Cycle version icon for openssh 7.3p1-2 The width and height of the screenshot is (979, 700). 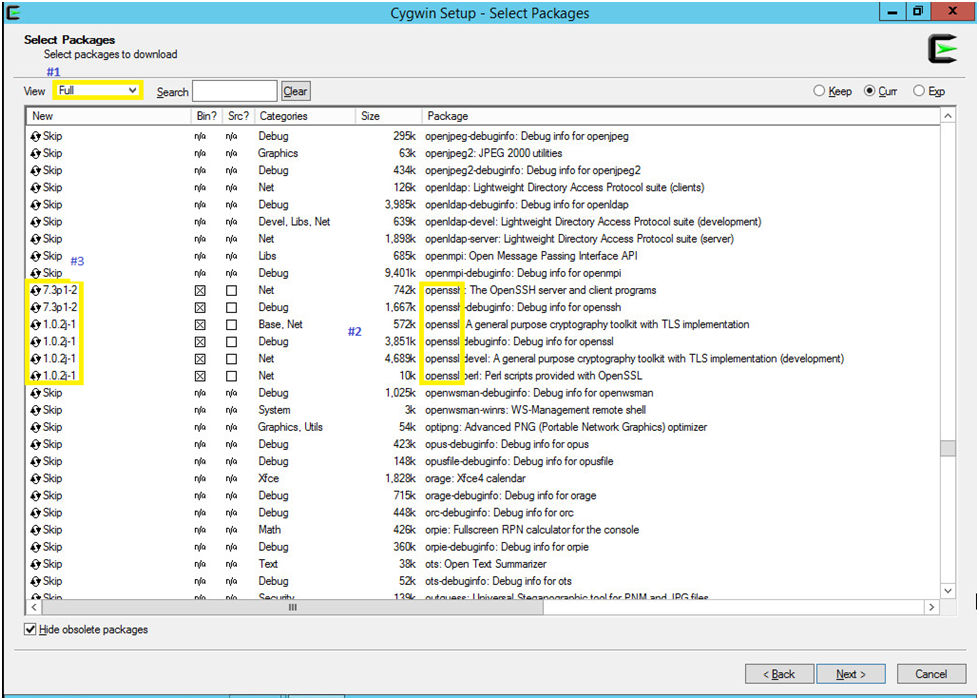point(36,290)
